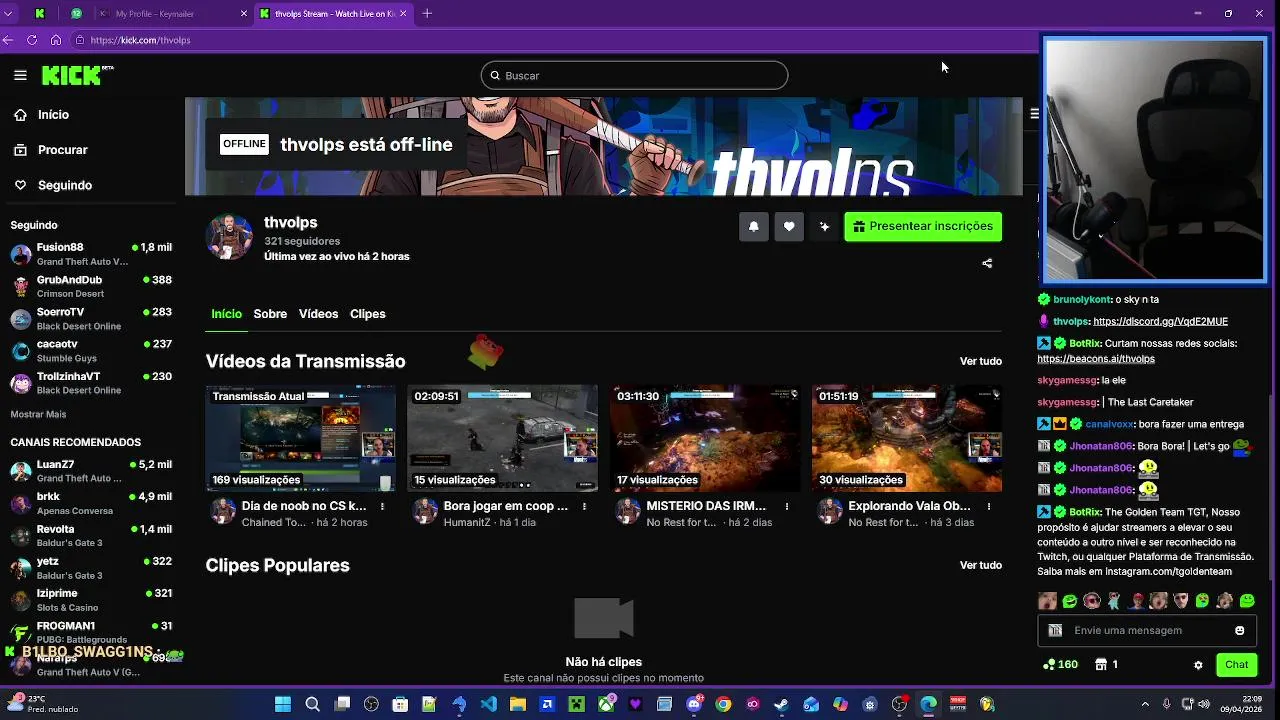The height and width of the screenshot is (720, 1280).
Task: Open the hamburger sidebar menu
Action: pyautogui.click(x=20, y=75)
